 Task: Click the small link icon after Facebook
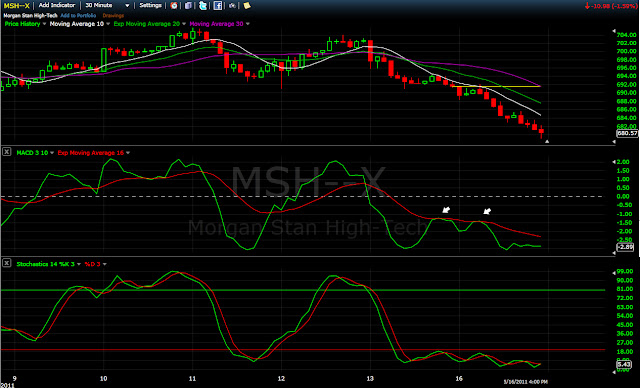click(232, 5)
